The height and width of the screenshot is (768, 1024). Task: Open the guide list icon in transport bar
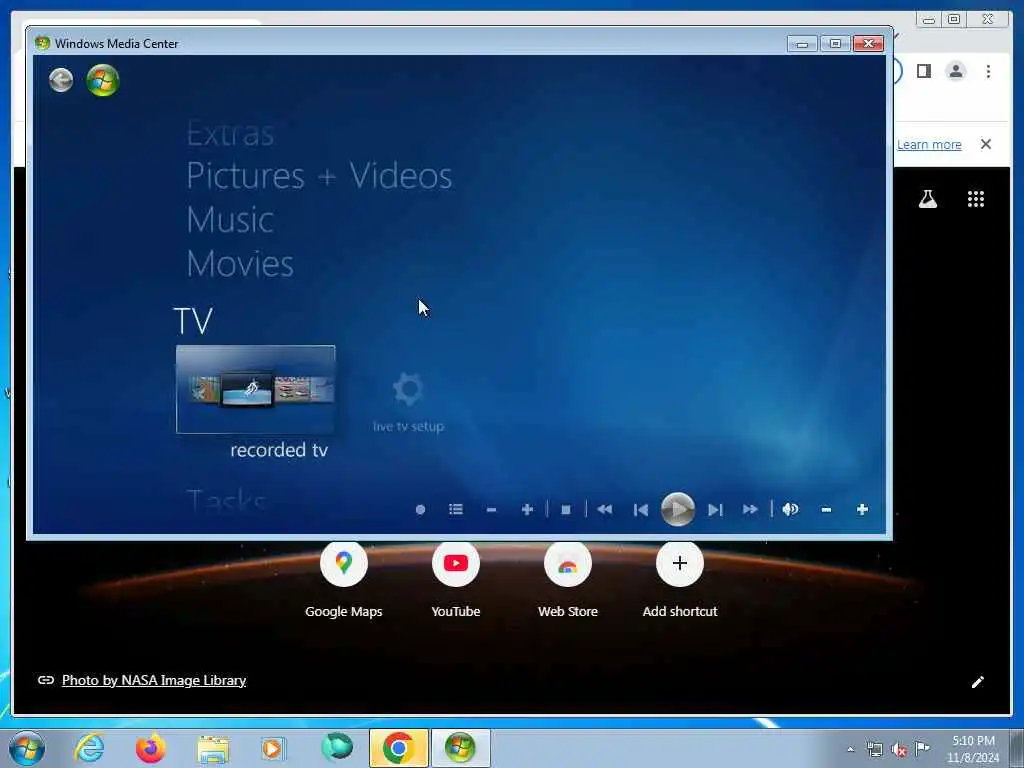coord(456,509)
